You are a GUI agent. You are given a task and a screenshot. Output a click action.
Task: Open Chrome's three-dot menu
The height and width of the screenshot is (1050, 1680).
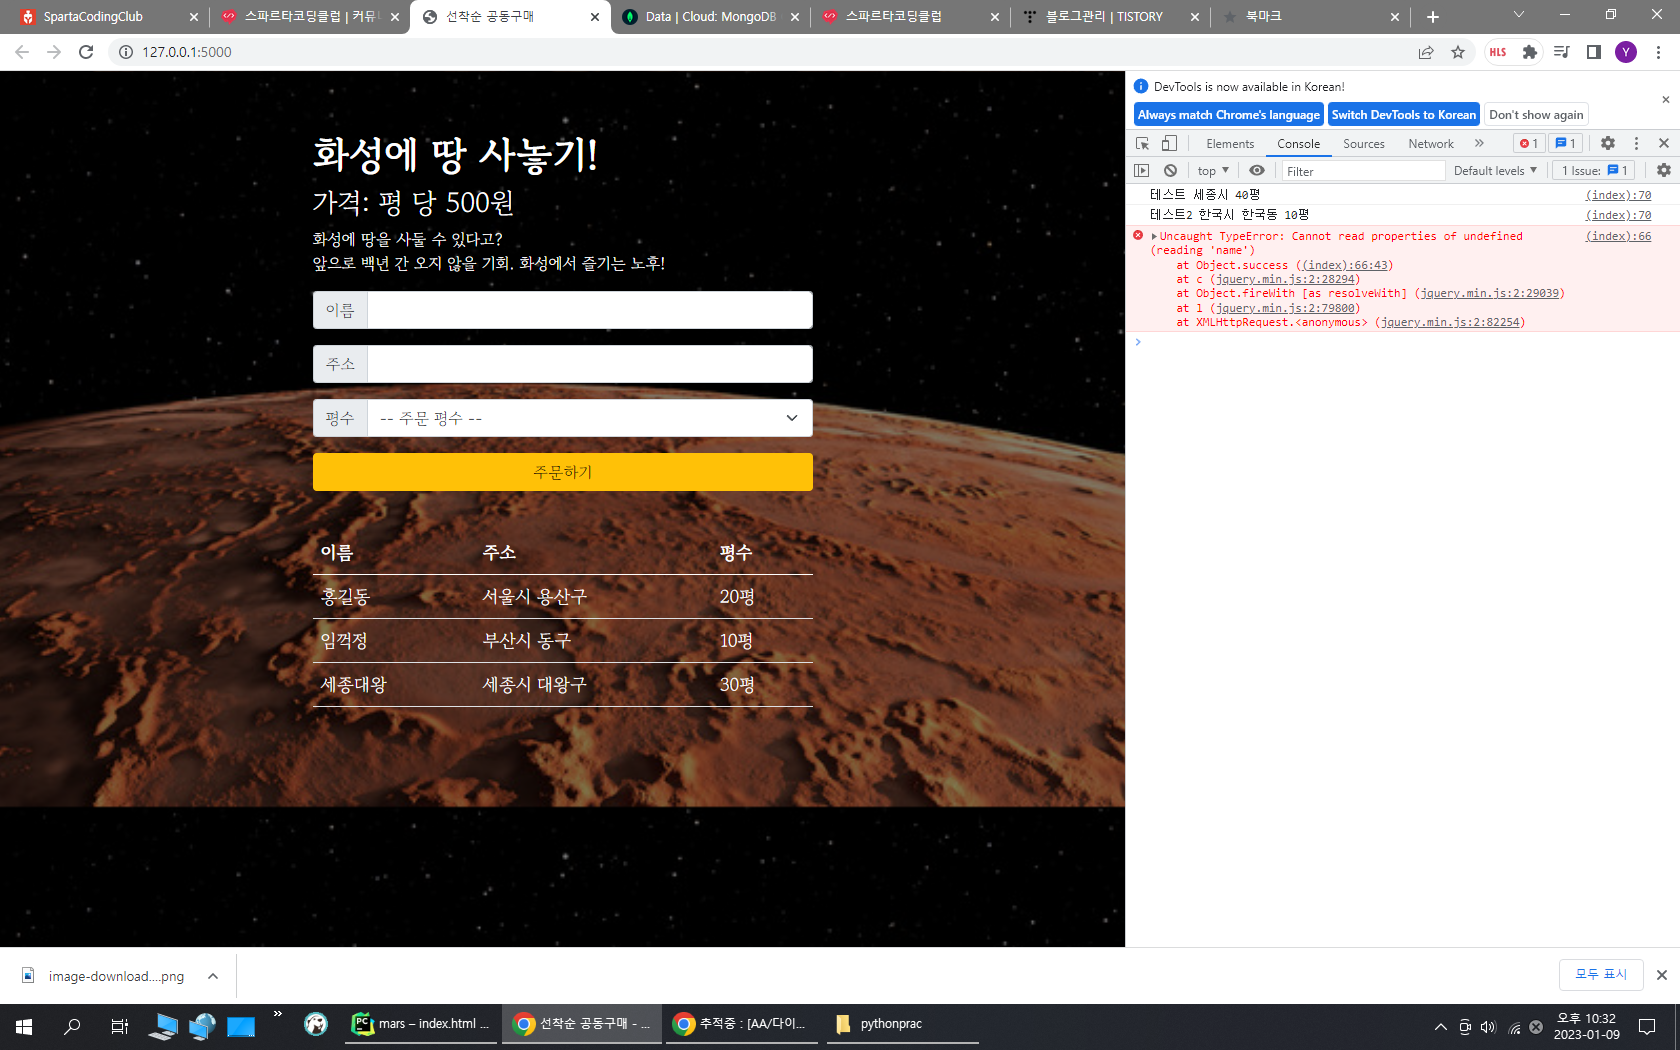coord(1658,52)
